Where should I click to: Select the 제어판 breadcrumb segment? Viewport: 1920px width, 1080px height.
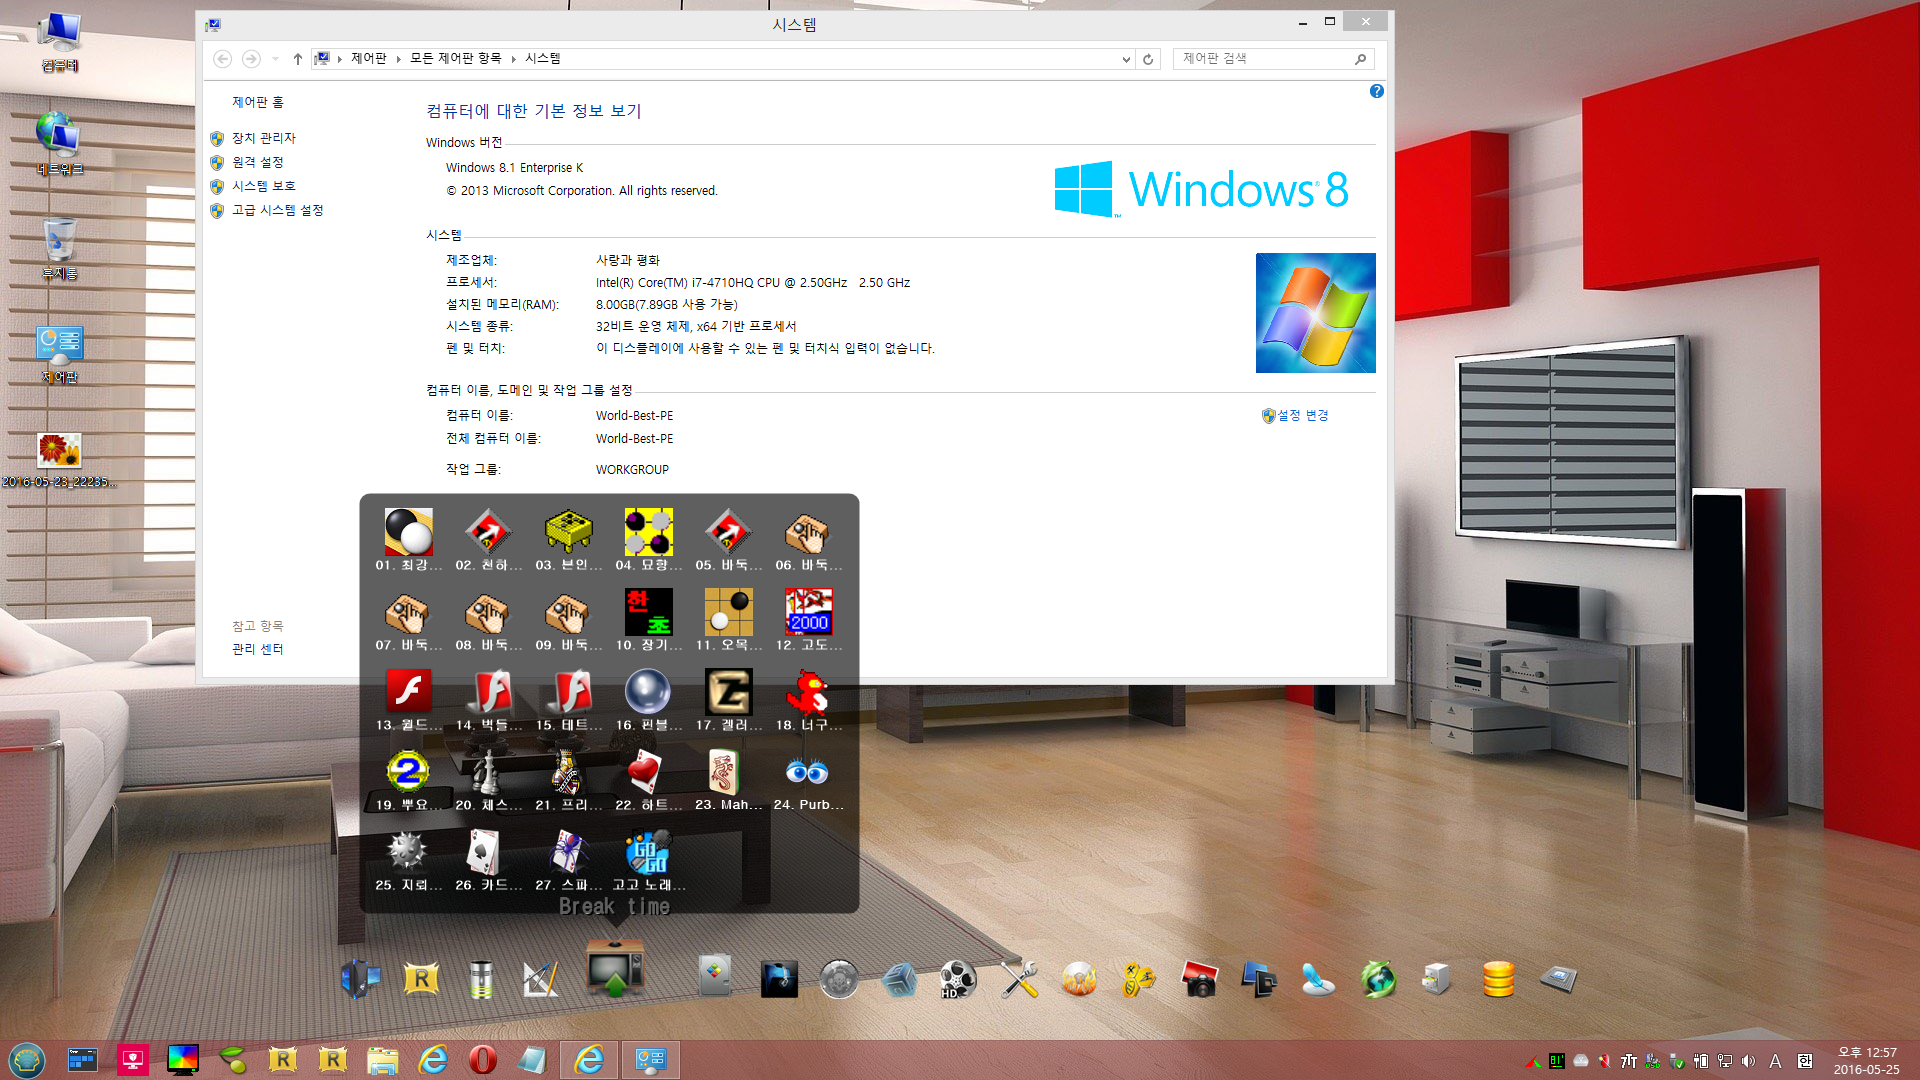click(x=369, y=59)
